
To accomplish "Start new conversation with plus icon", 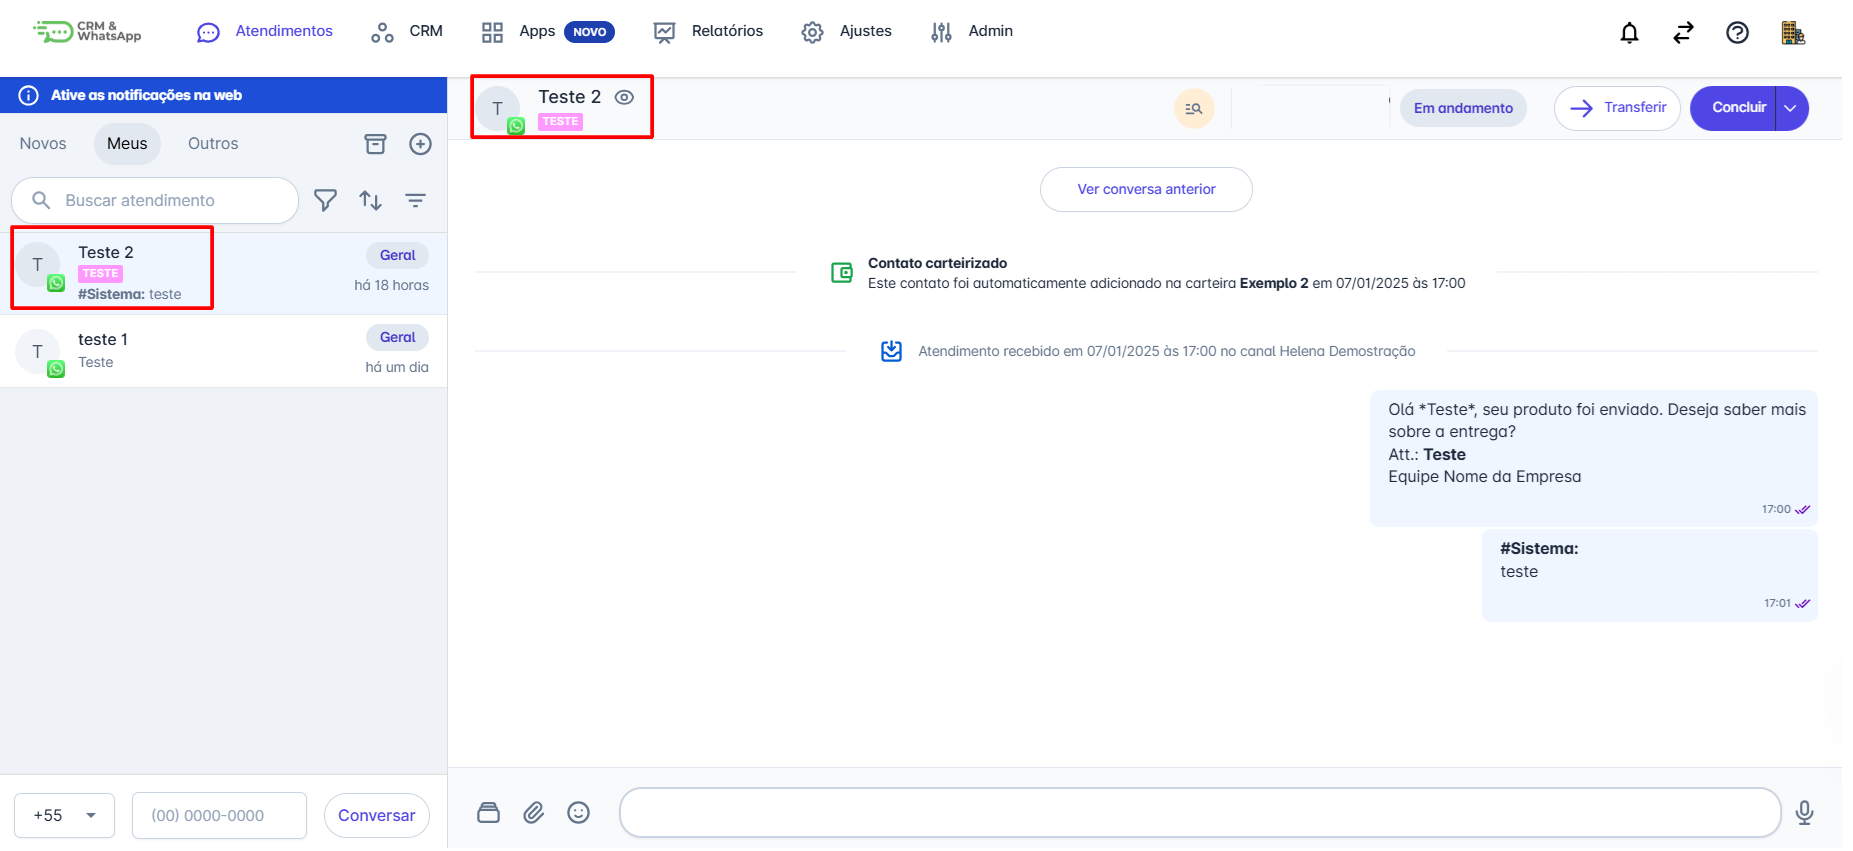I will 420,144.
